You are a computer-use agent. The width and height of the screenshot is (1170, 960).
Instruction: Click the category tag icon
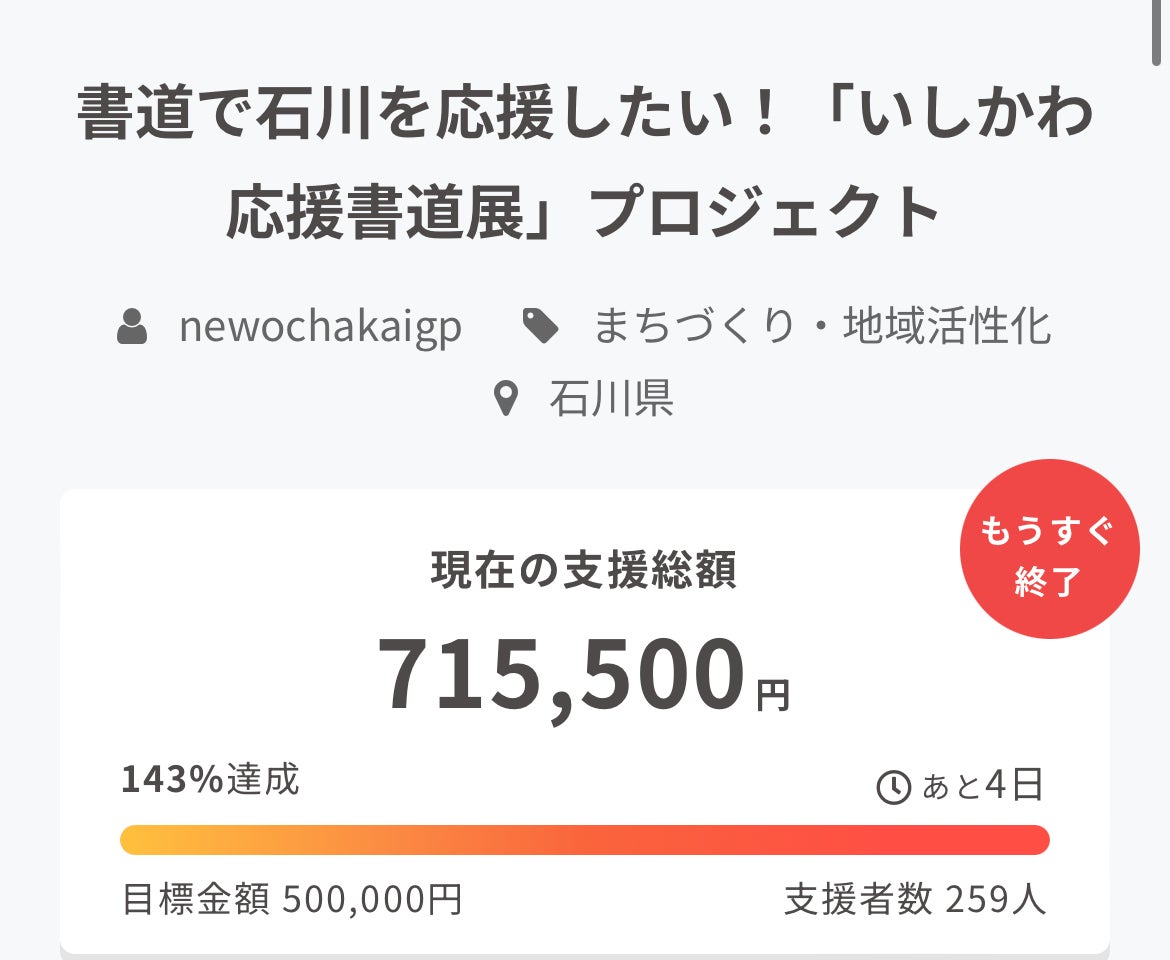pos(541,327)
